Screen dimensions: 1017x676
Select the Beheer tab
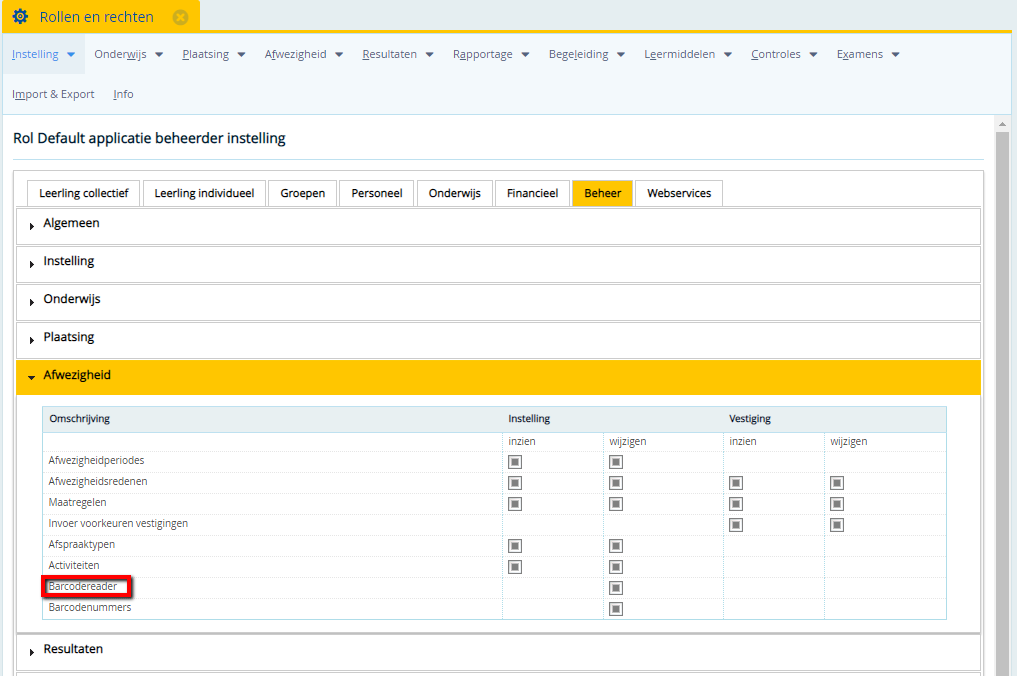coord(603,193)
